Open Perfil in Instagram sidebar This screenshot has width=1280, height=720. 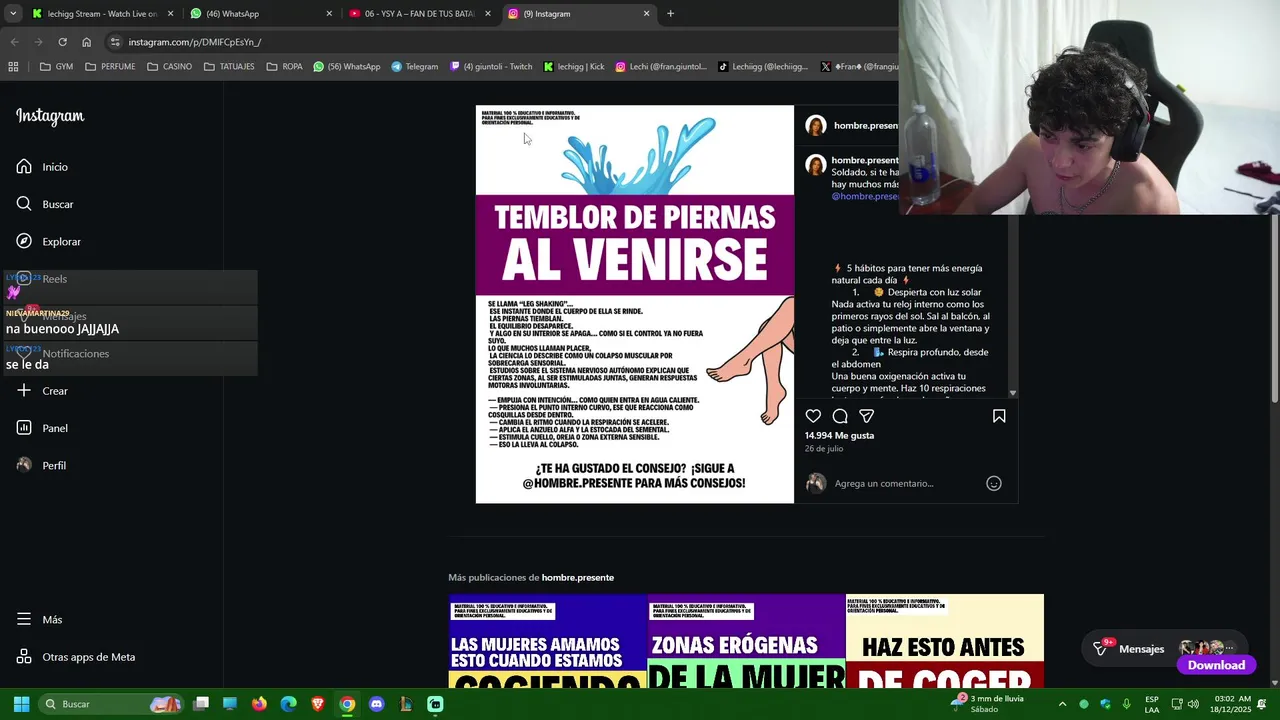click(41, 465)
